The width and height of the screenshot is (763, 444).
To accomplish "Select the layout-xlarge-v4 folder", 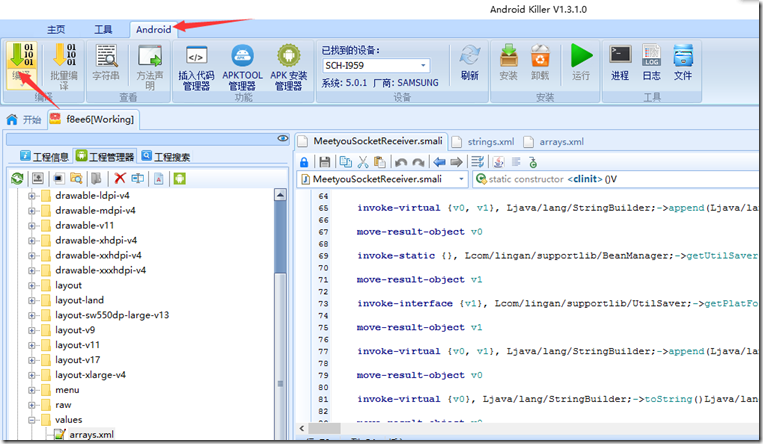I will (90, 375).
